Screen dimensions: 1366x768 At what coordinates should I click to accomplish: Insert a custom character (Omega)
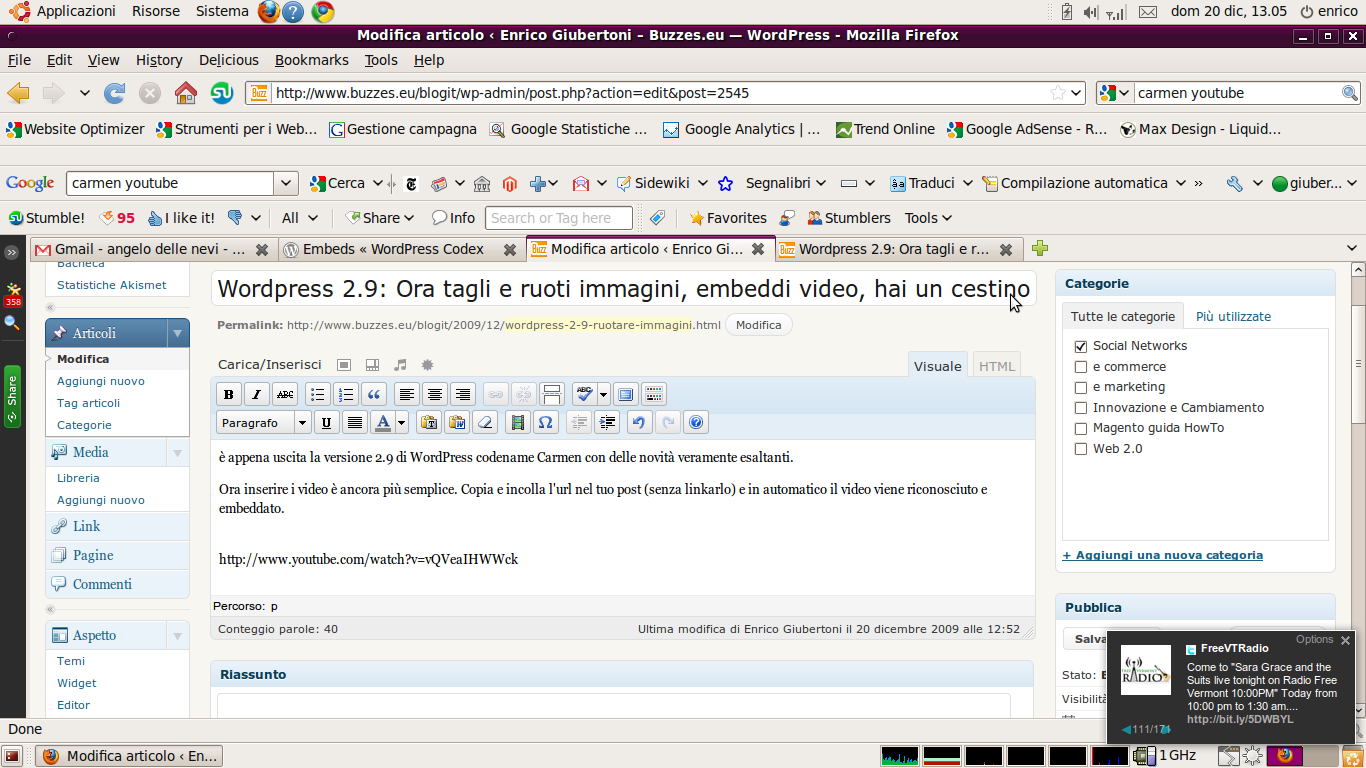(545, 423)
